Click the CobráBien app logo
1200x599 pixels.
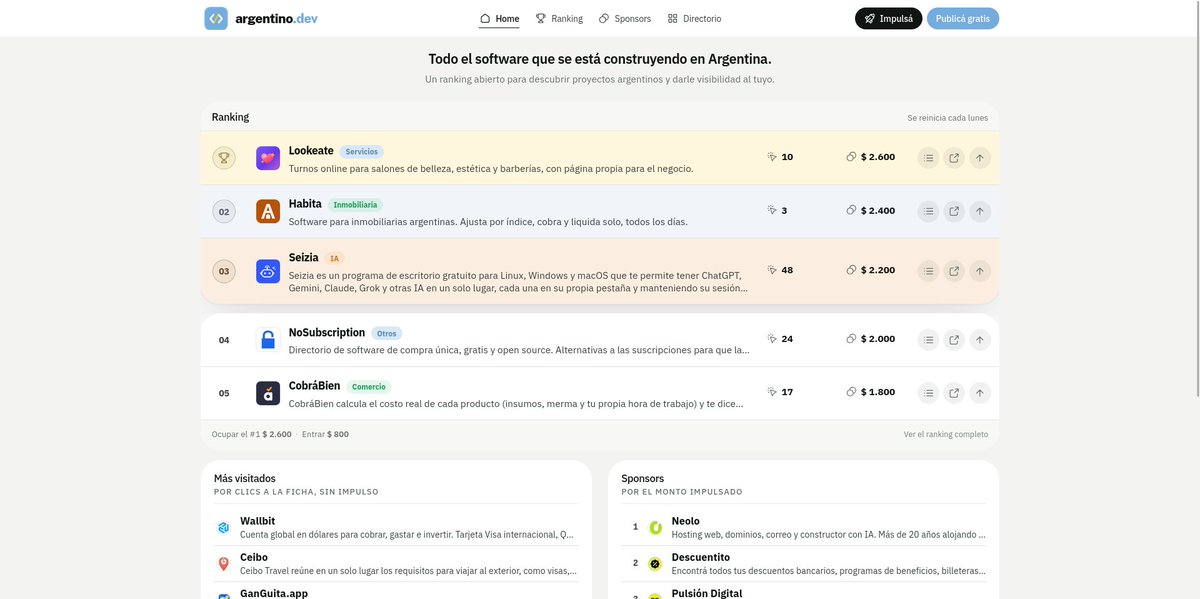[x=268, y=393]
